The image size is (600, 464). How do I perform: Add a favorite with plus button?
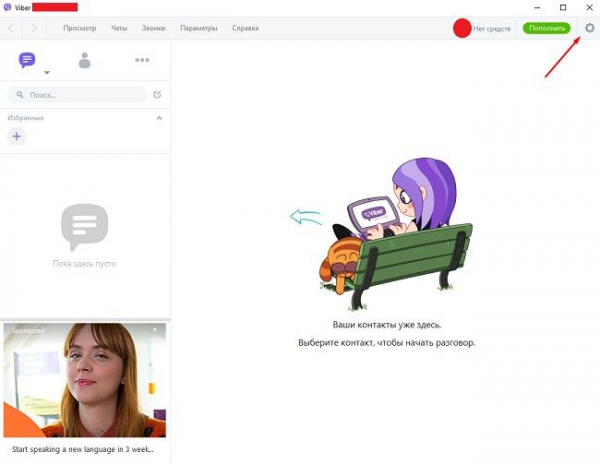[16, 136]
